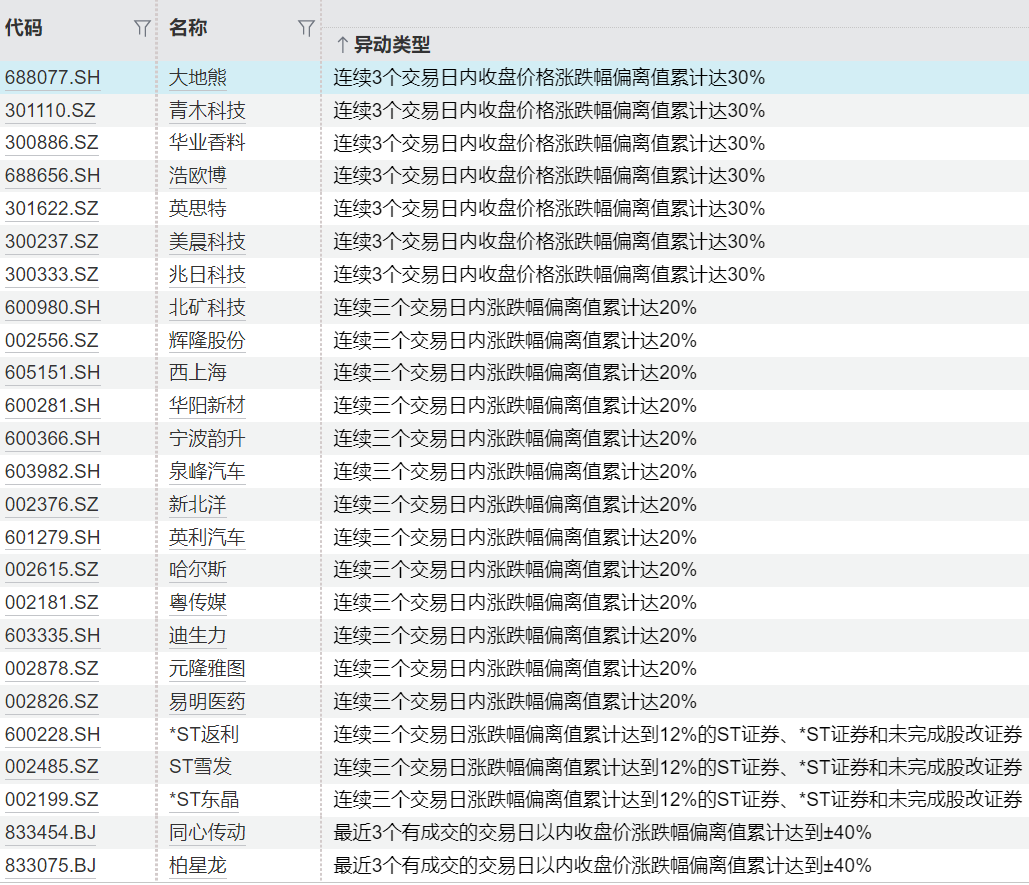Open stock code 833075.BJ

coord(51,865)
